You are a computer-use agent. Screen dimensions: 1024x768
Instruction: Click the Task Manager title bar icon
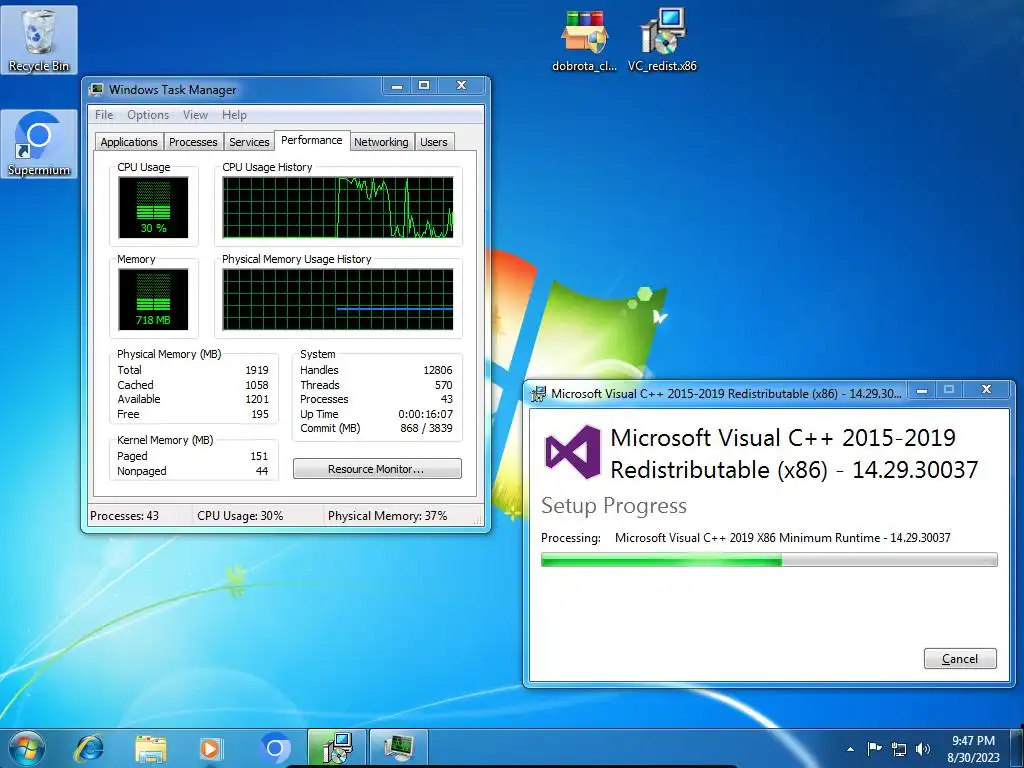(x=97, y=89)
